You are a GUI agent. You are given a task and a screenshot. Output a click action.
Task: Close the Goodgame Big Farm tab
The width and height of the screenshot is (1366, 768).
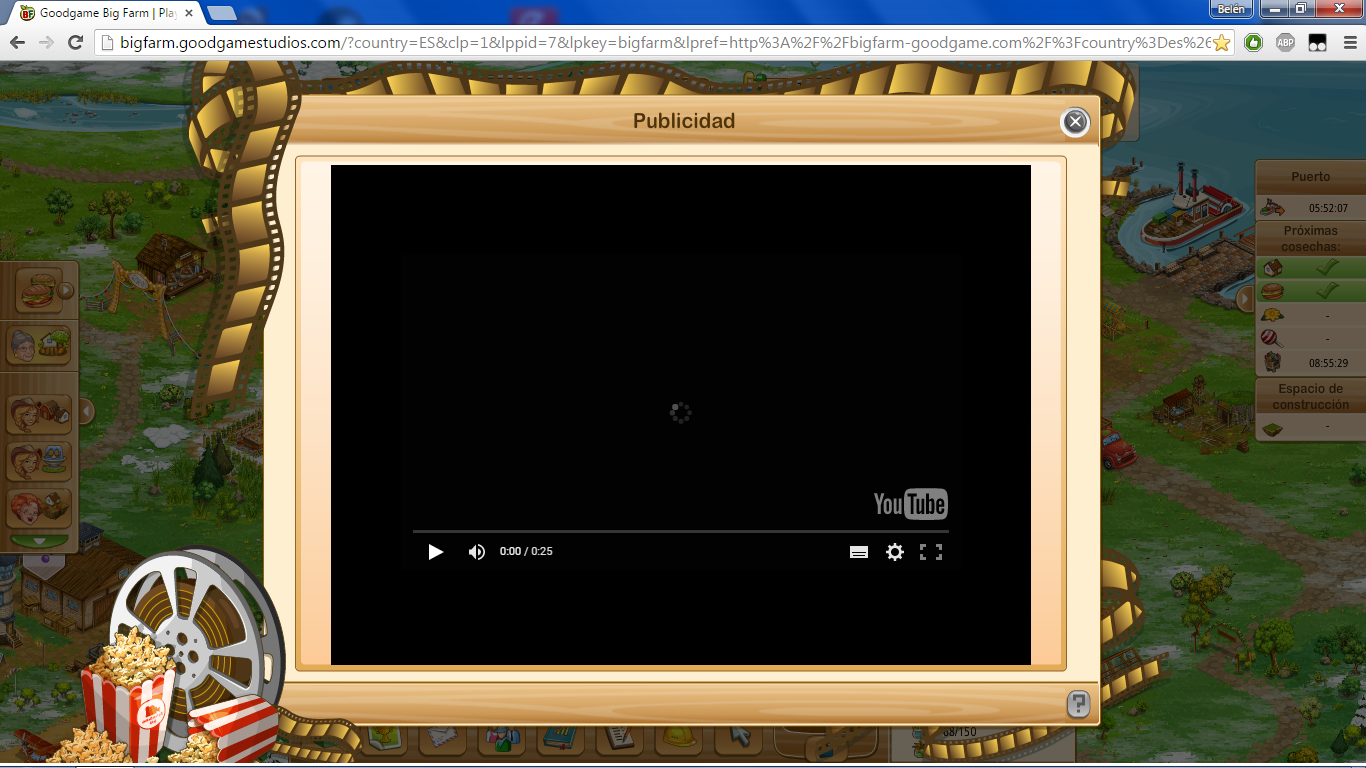pos(189,13)
